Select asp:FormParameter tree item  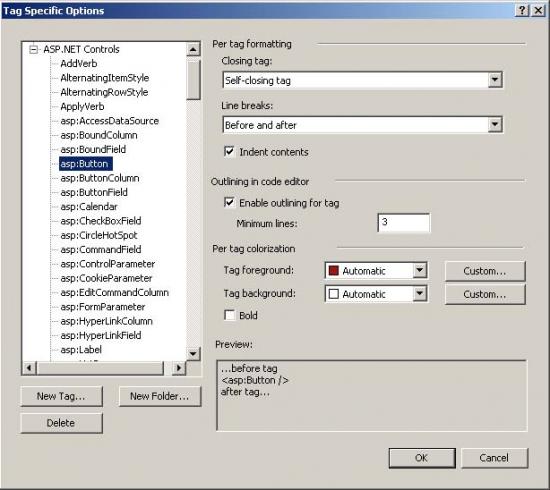[x=102, y=307]
